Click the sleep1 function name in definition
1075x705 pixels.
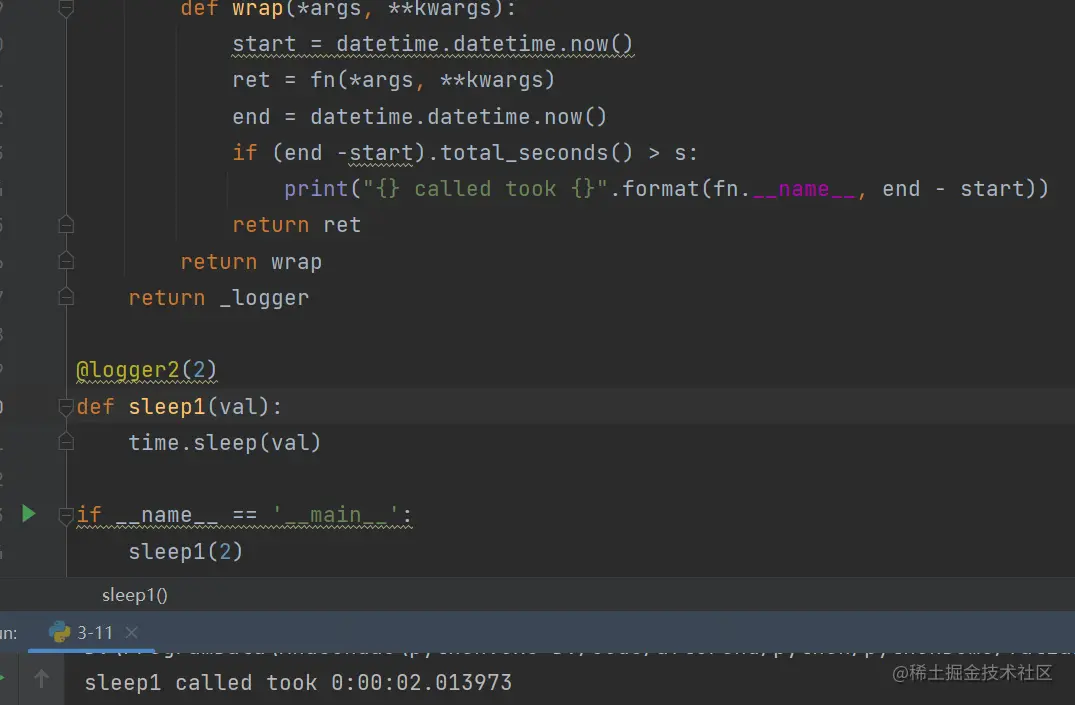pyautogui.click(x=167, y=407)
